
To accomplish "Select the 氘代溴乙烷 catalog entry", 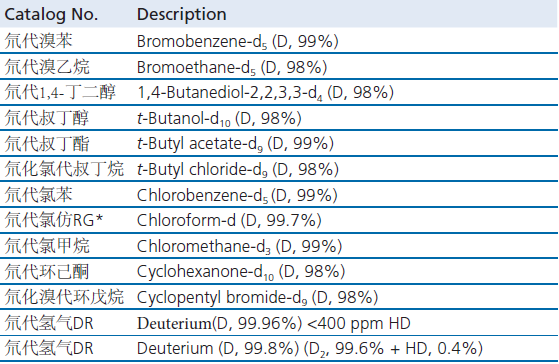I will click(47, 67).
